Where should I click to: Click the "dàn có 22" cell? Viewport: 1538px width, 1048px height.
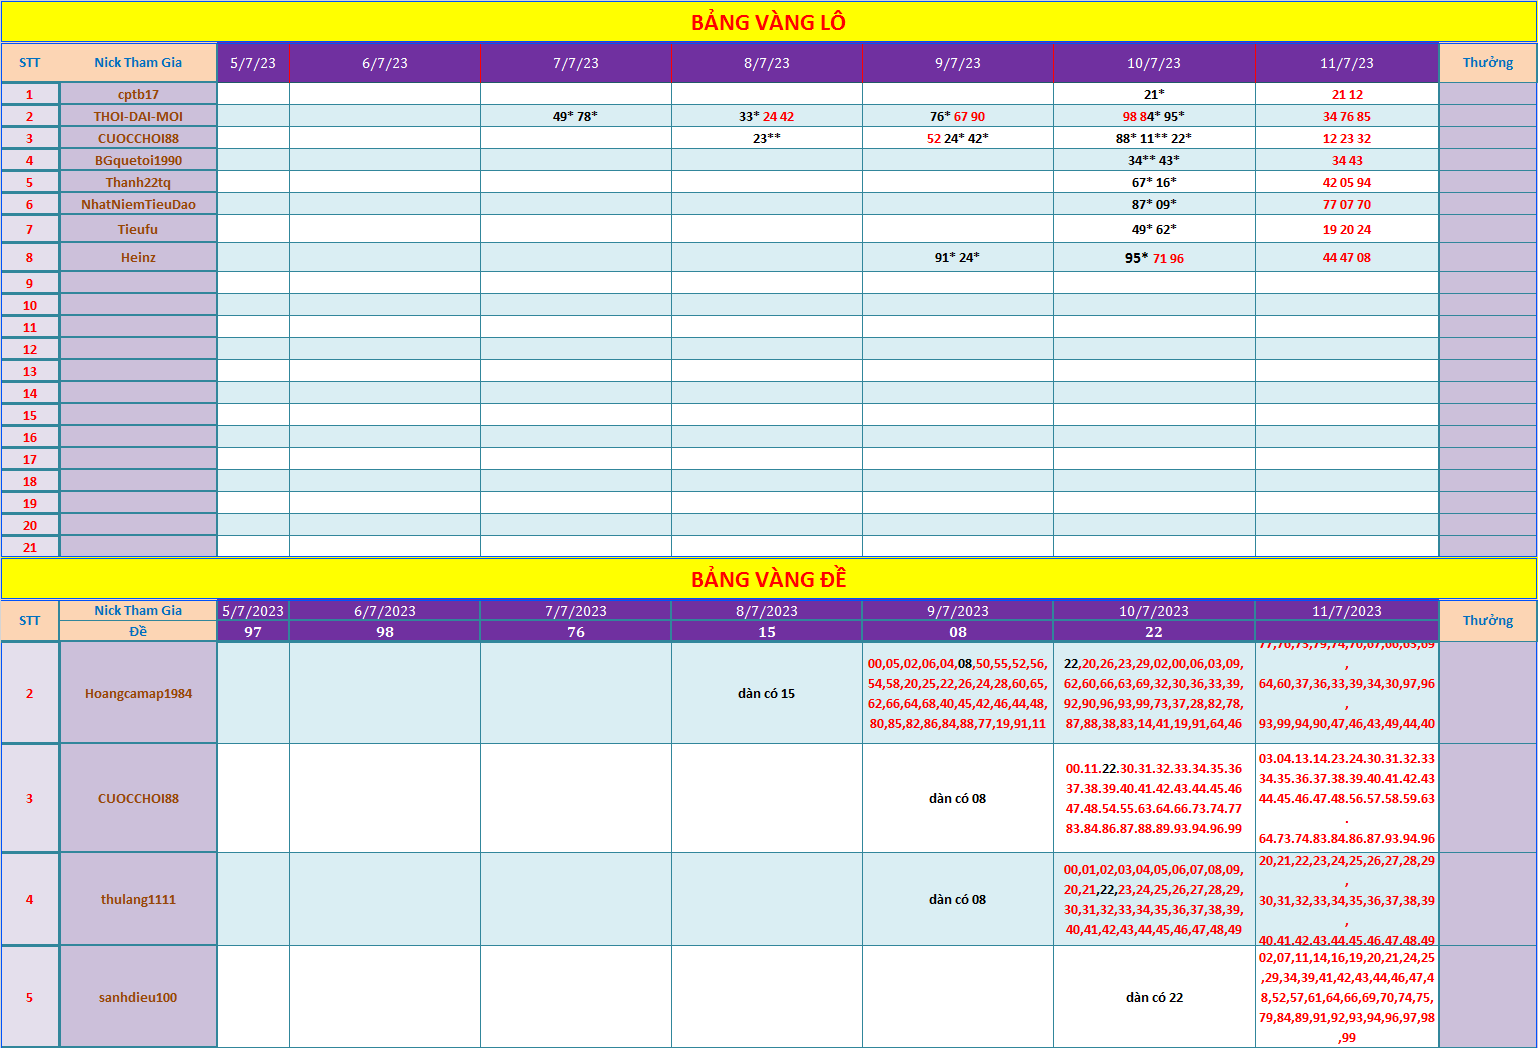pos(1154,997)
